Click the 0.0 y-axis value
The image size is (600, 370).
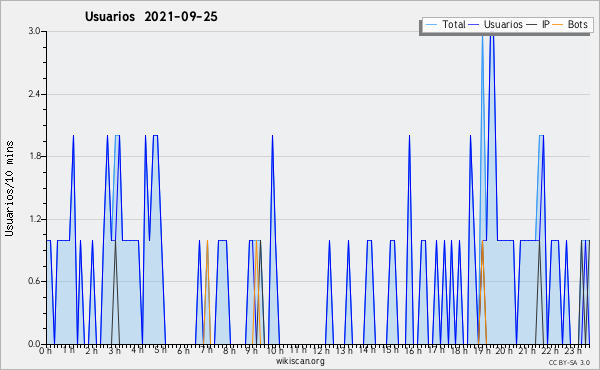[x=34, y=344]
